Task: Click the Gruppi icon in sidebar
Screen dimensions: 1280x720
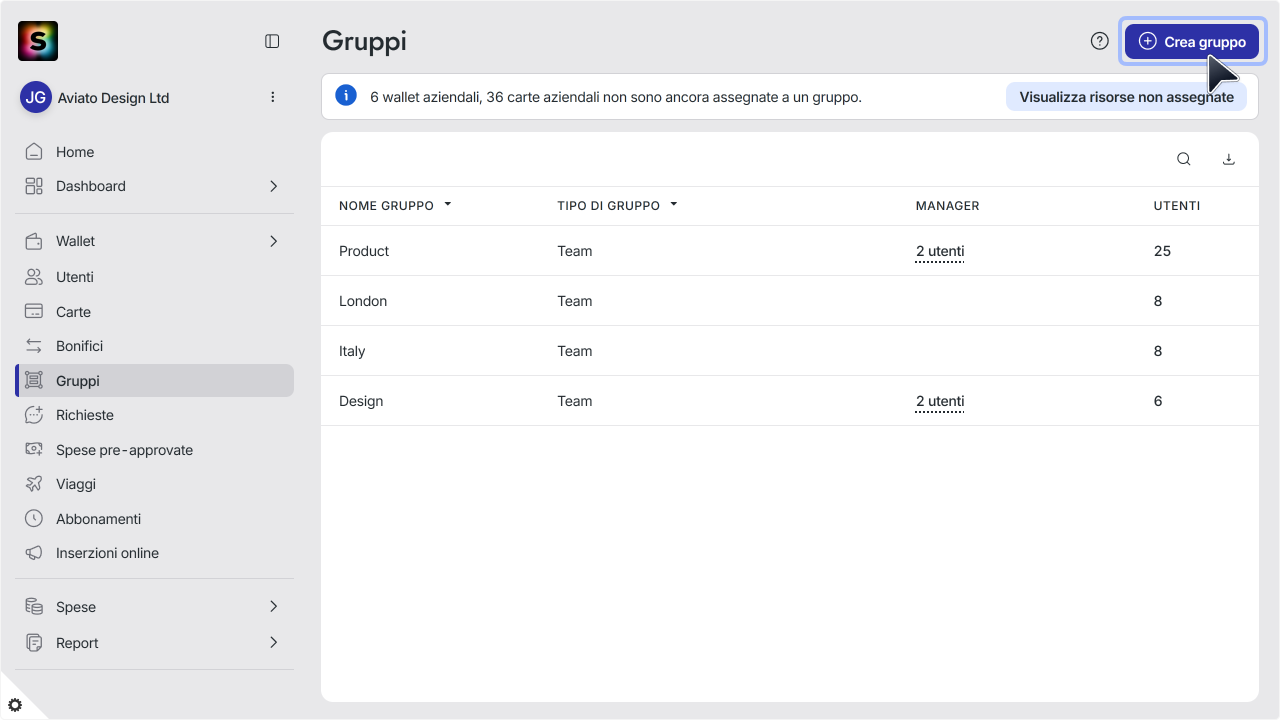Action: pos(34,381)
